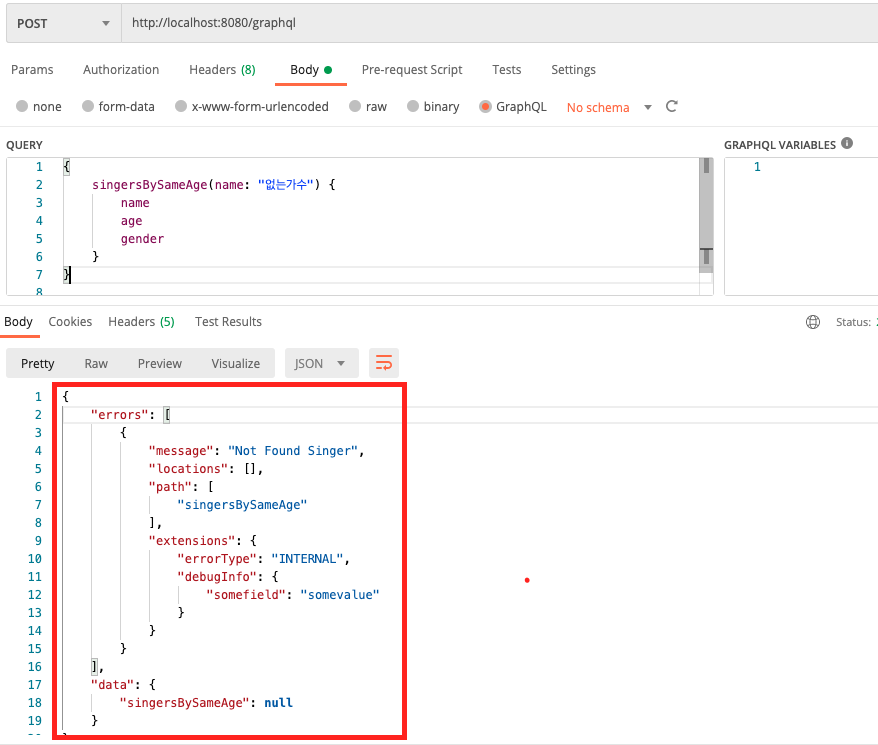This screenshot has width=878, height=745.
Task: Select the GraphQL body option
Action: pos(513,106)
